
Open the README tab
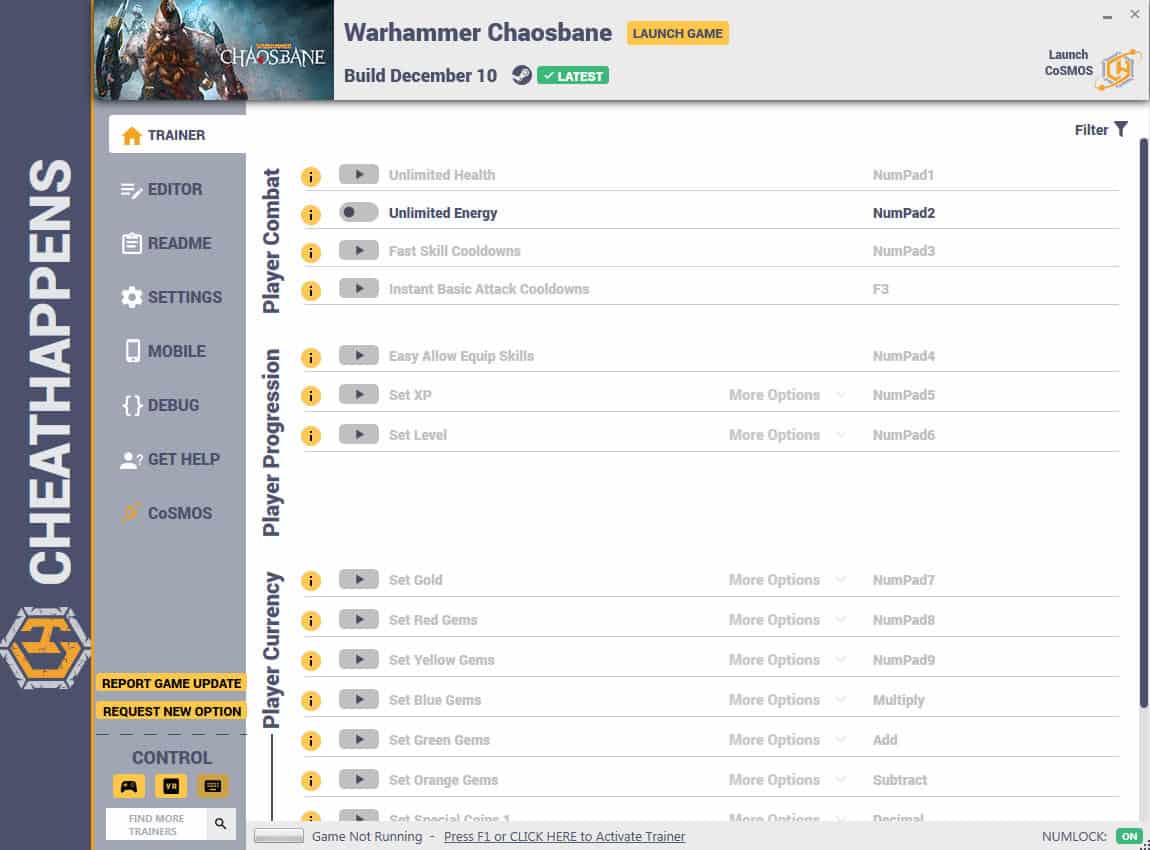[x=166, y=243]
